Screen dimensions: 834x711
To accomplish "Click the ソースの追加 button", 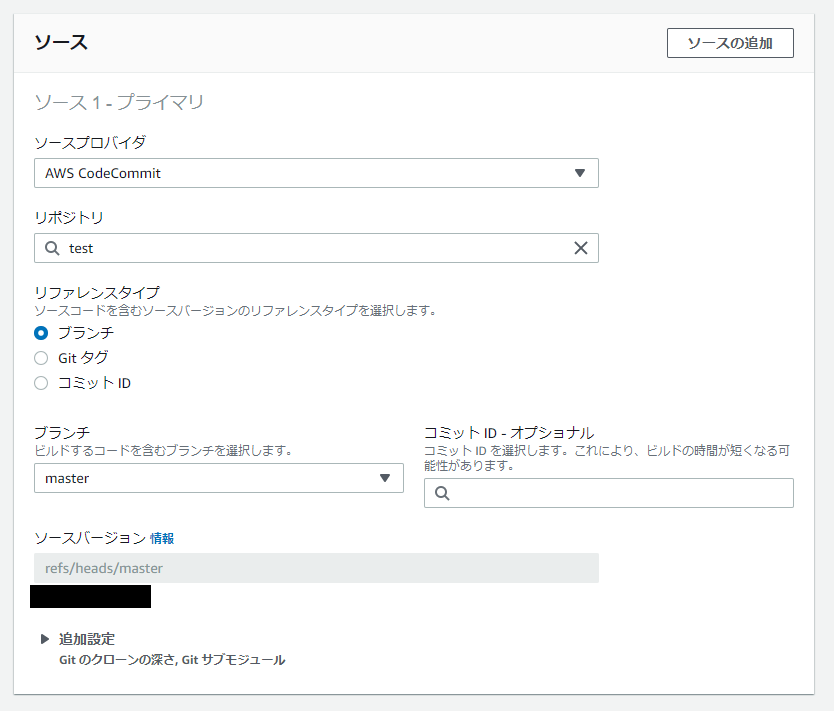I will (730, 43).
